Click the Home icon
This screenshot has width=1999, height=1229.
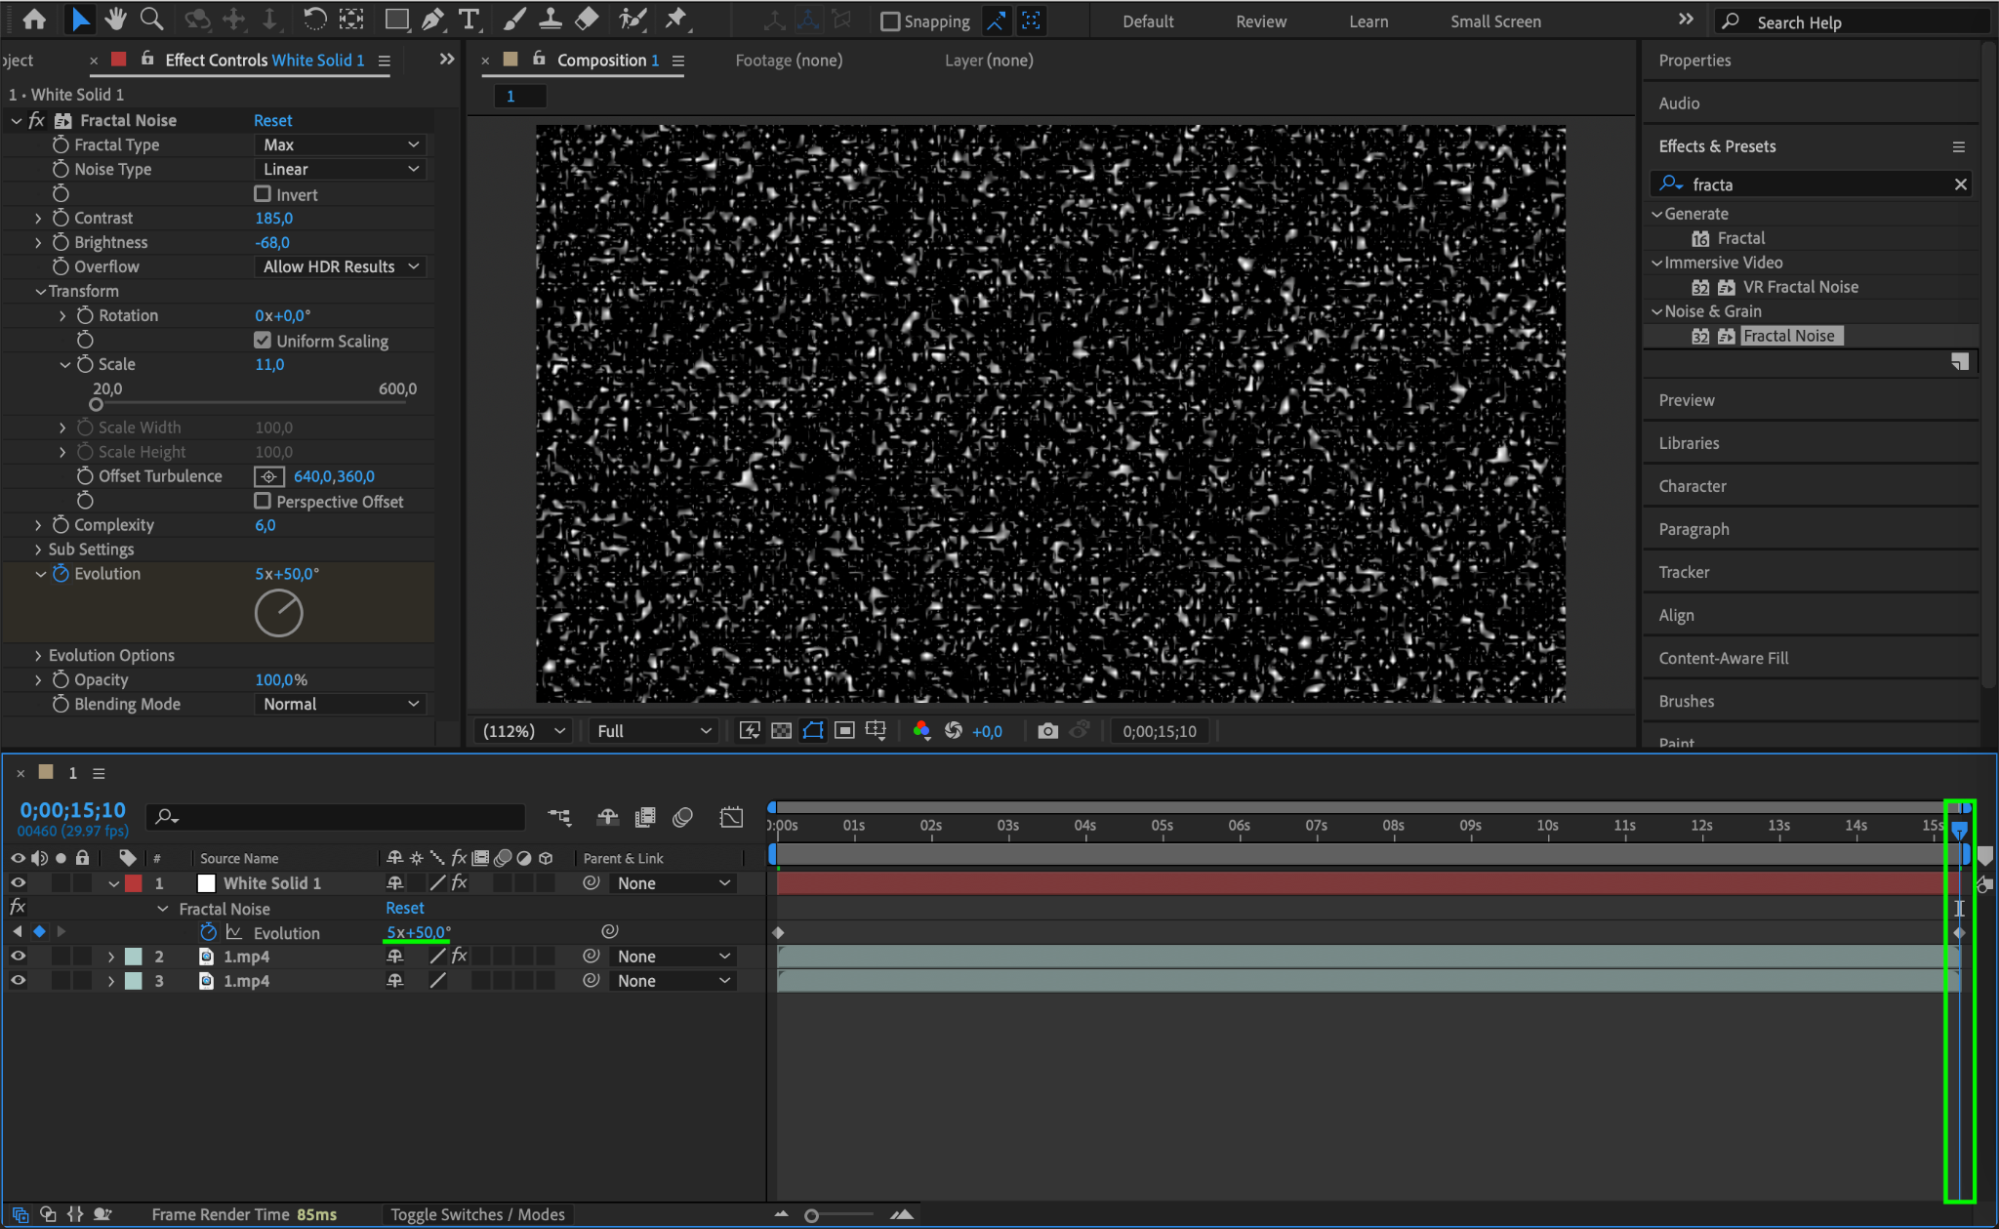coord(34,19)
